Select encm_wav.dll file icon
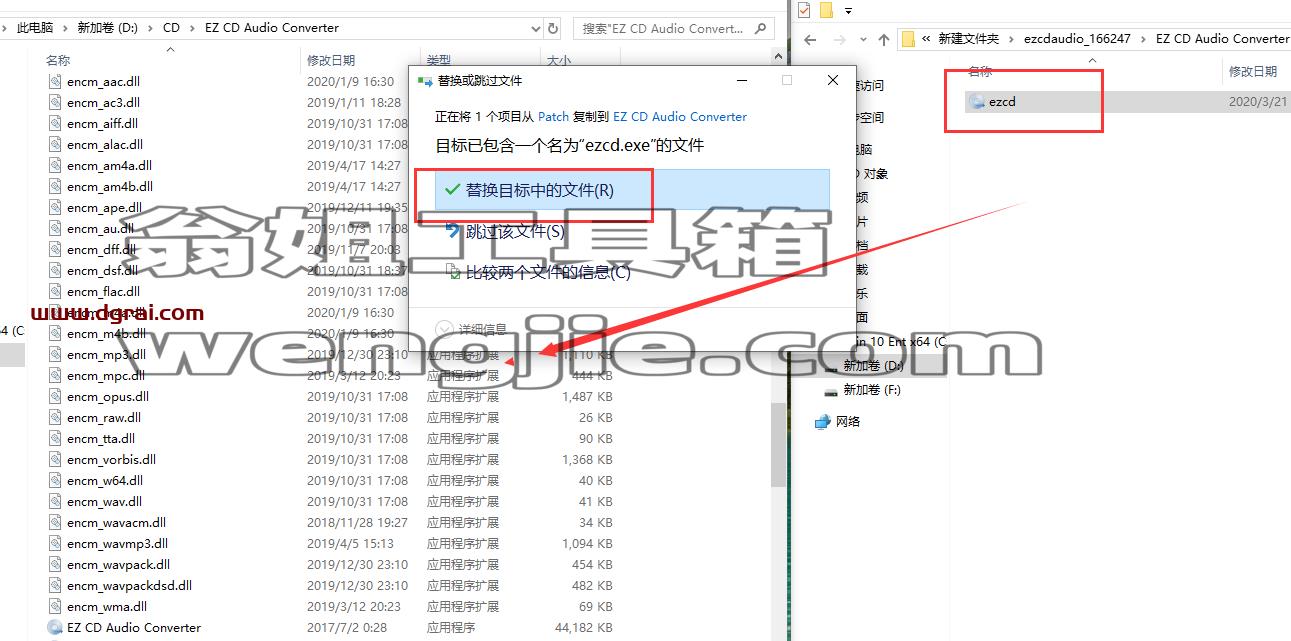The image size is (1291, 641). coord(54,502)
